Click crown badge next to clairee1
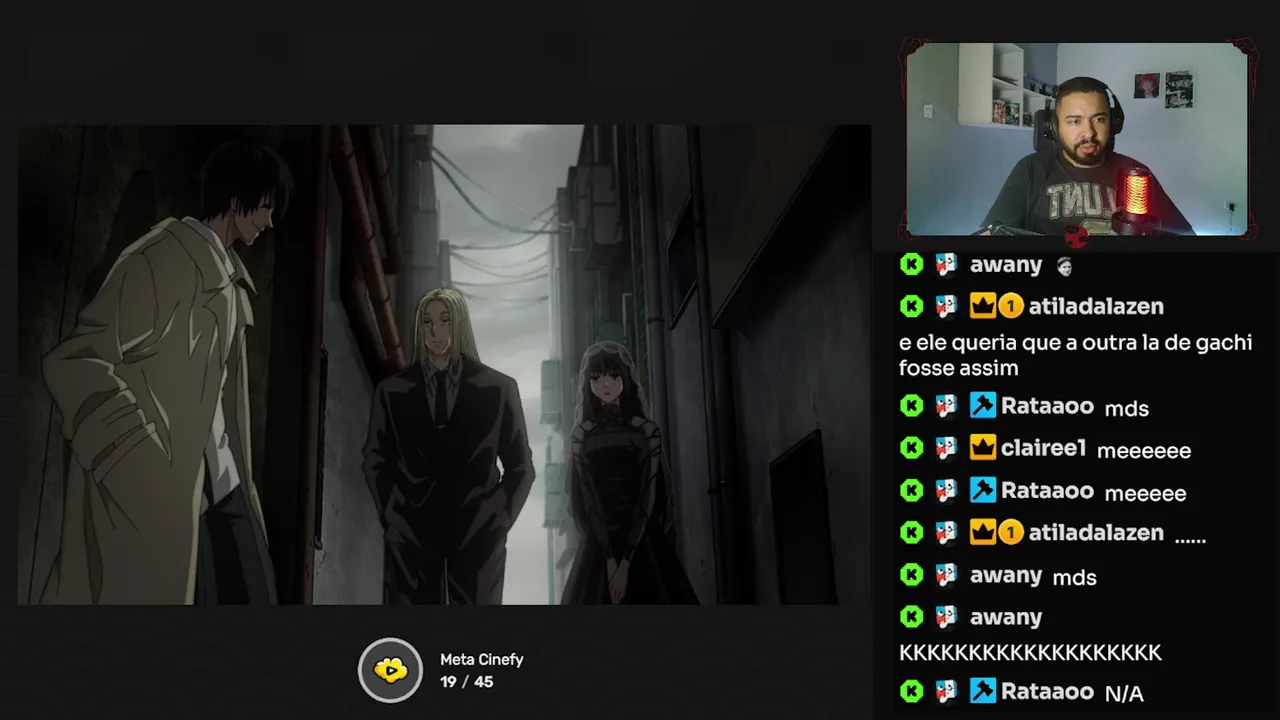 click(982, 448)
